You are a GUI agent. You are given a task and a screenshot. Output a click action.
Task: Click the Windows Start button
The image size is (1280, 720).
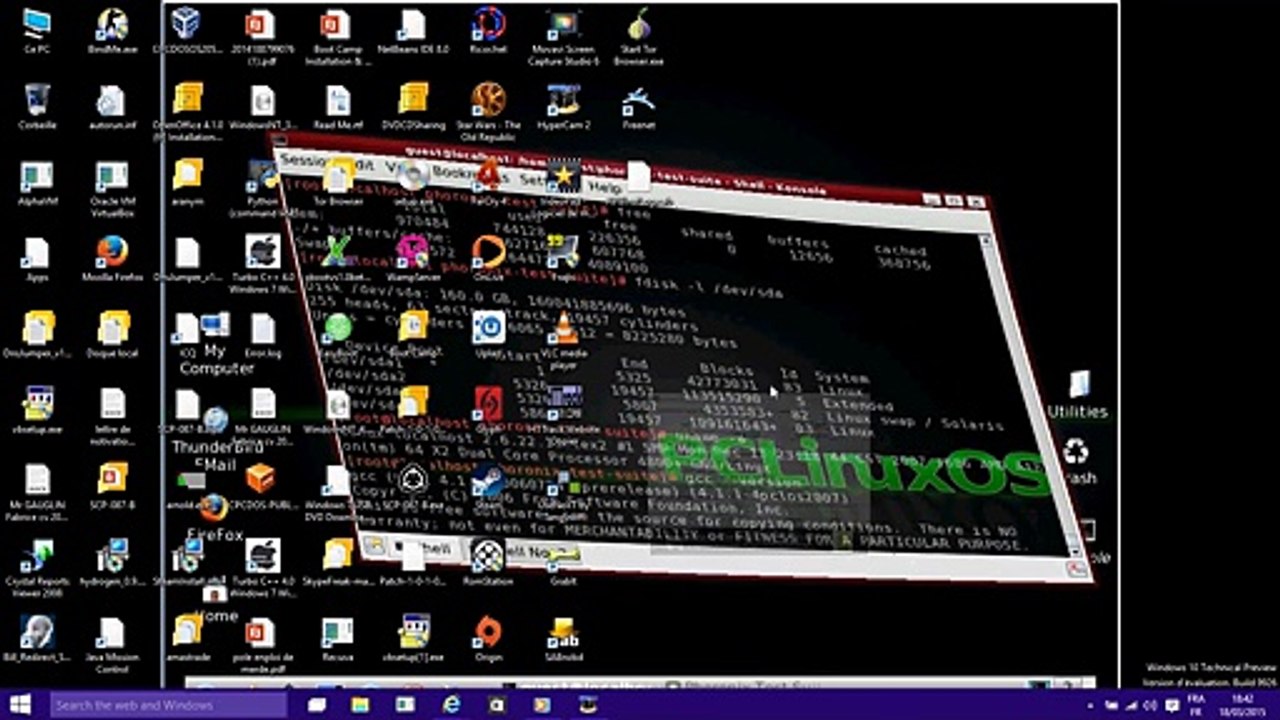(20, 705)
